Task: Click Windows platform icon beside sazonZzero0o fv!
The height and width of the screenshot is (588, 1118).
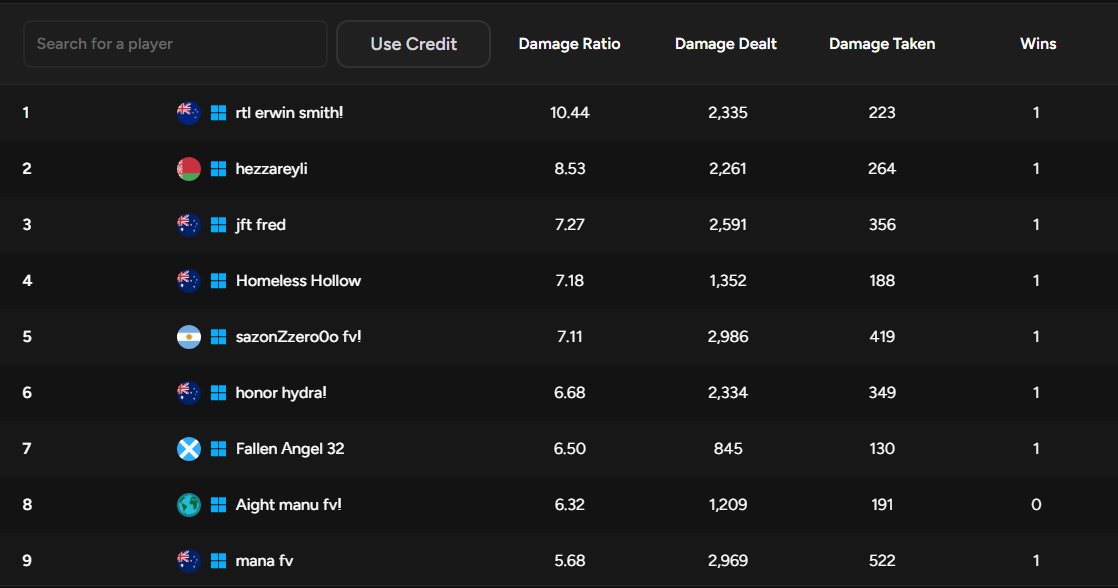Action: click(218, 336)
